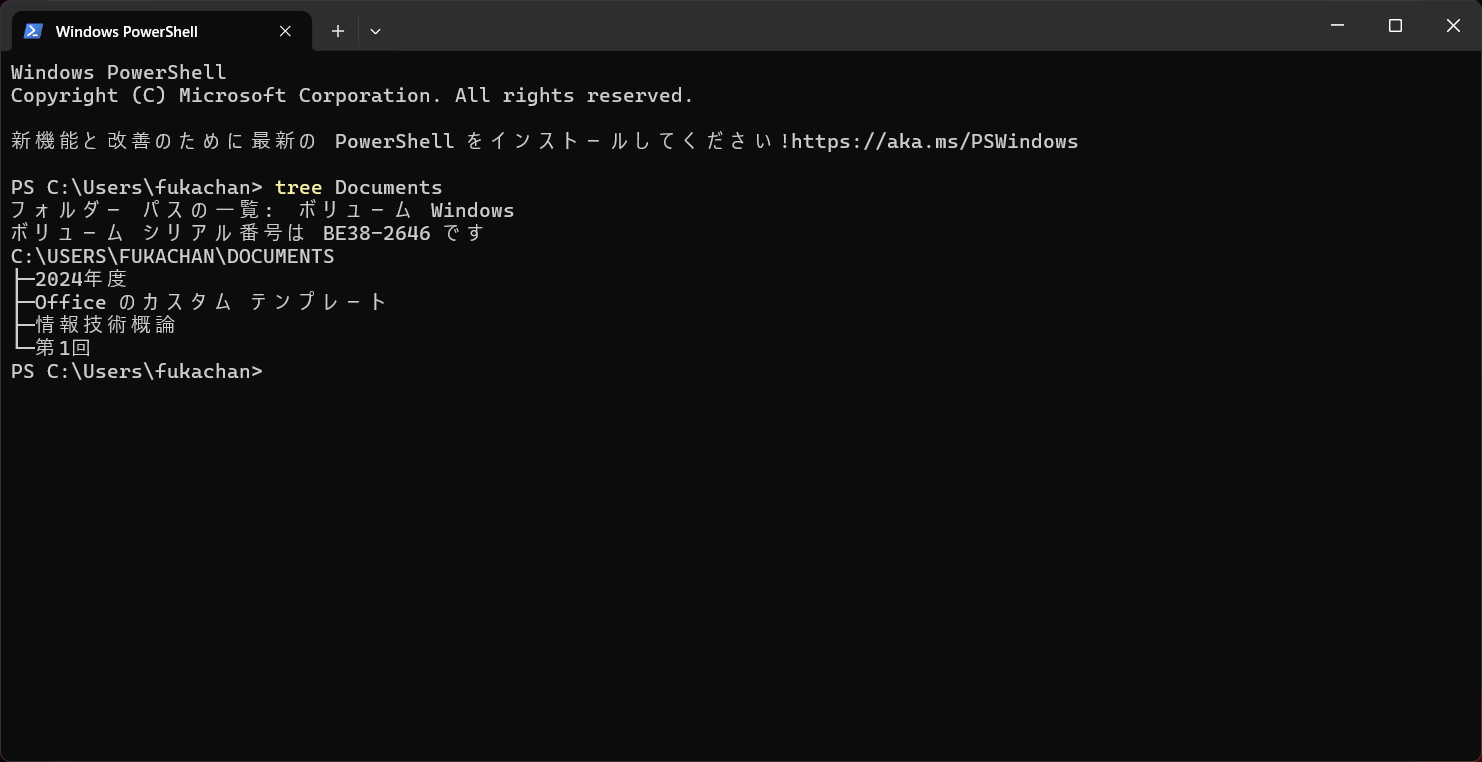
Task: Close the terminal window
Action: (1453, 26)
